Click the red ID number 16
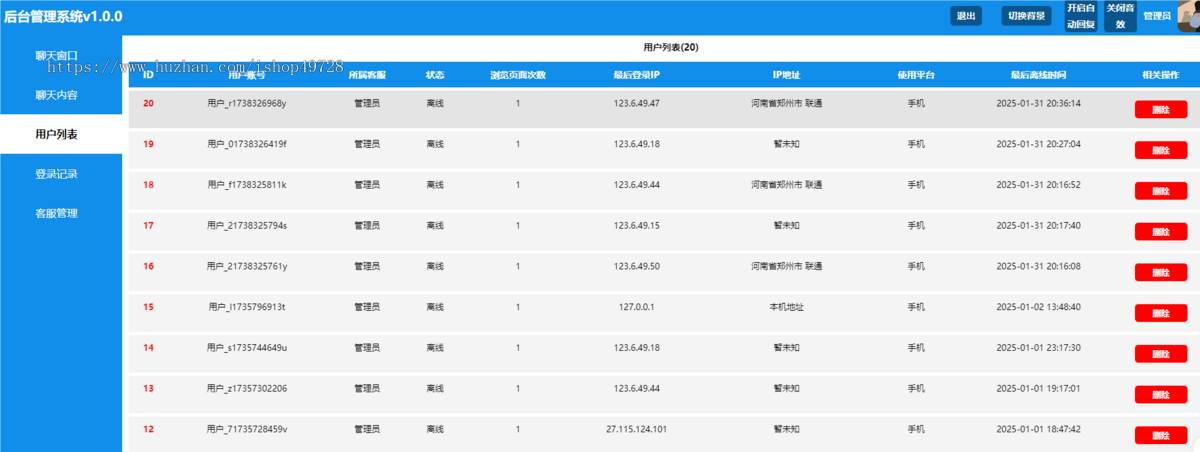This screenshot has width=1200, height=452. tap(148, 266)
